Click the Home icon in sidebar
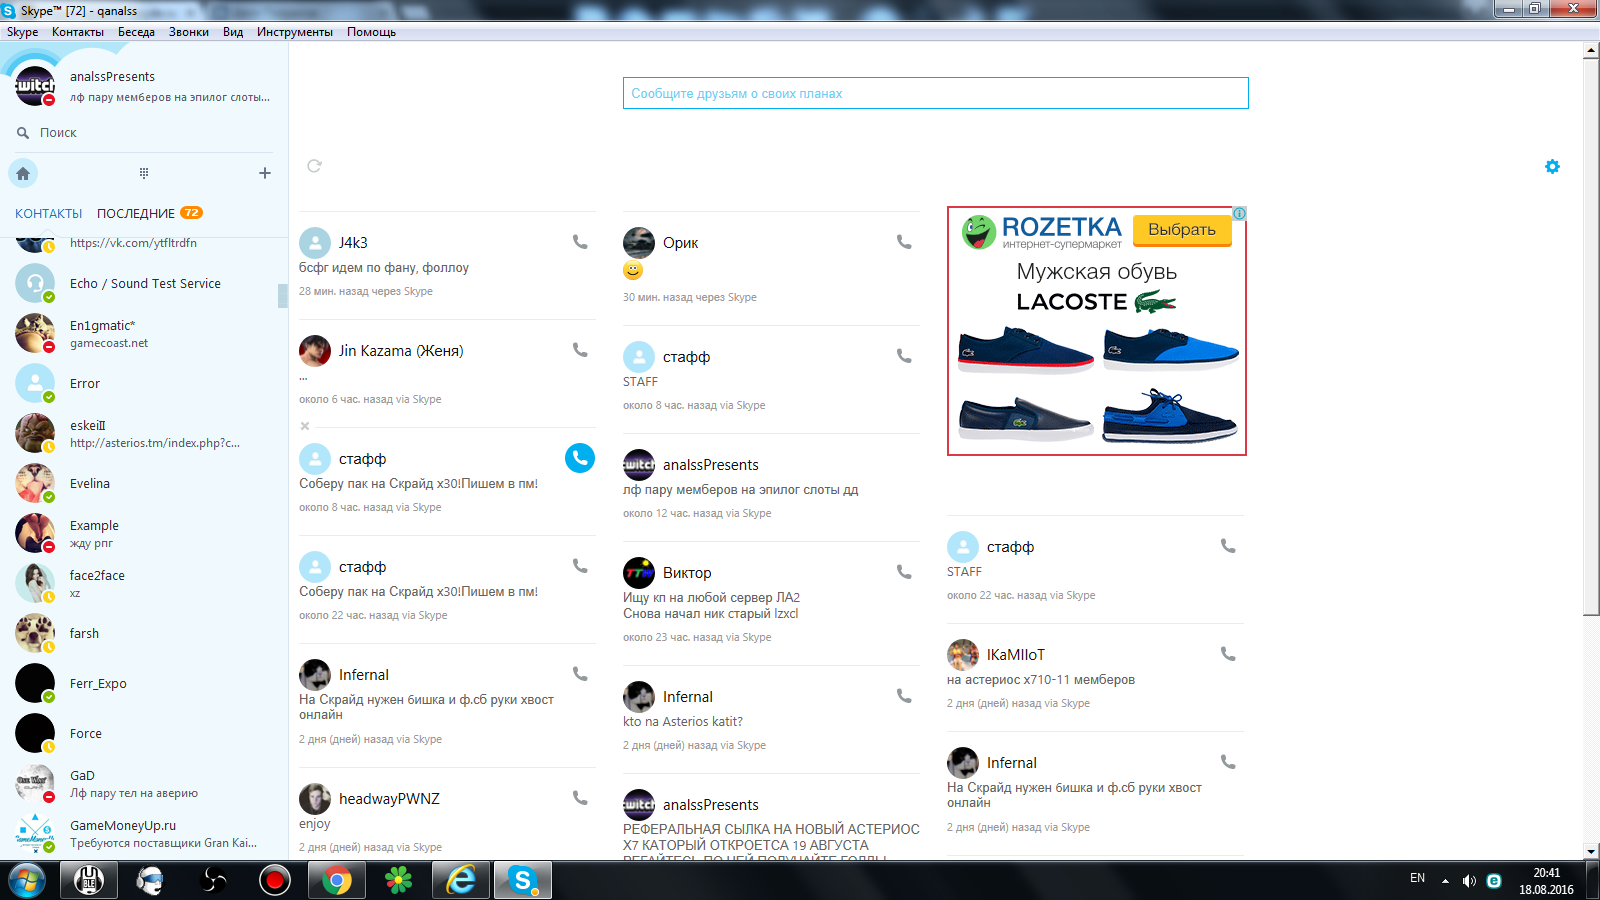This screenshot has height=900, width=1600. pos(23,173)
